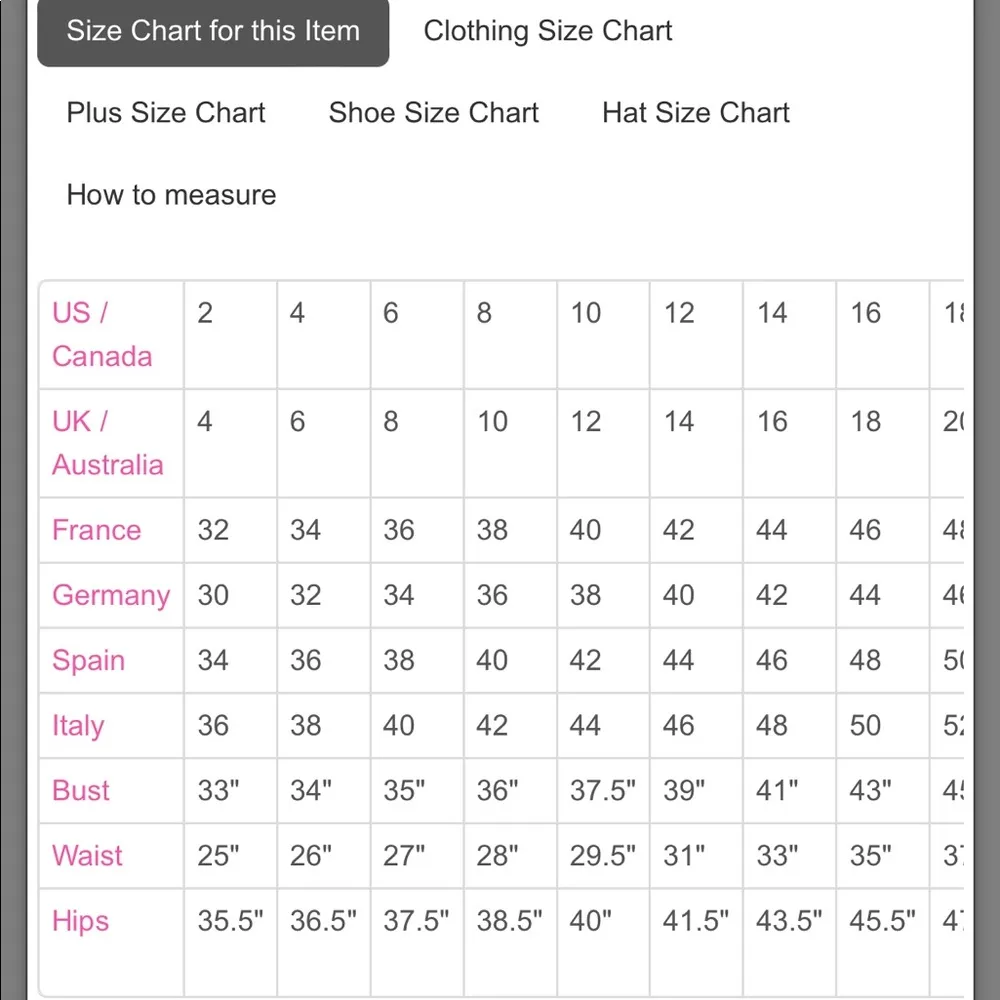Viewport: 1000px width, 1000px height.
Task: Open the How to measure tab
Action: click(x=171, y=195)
